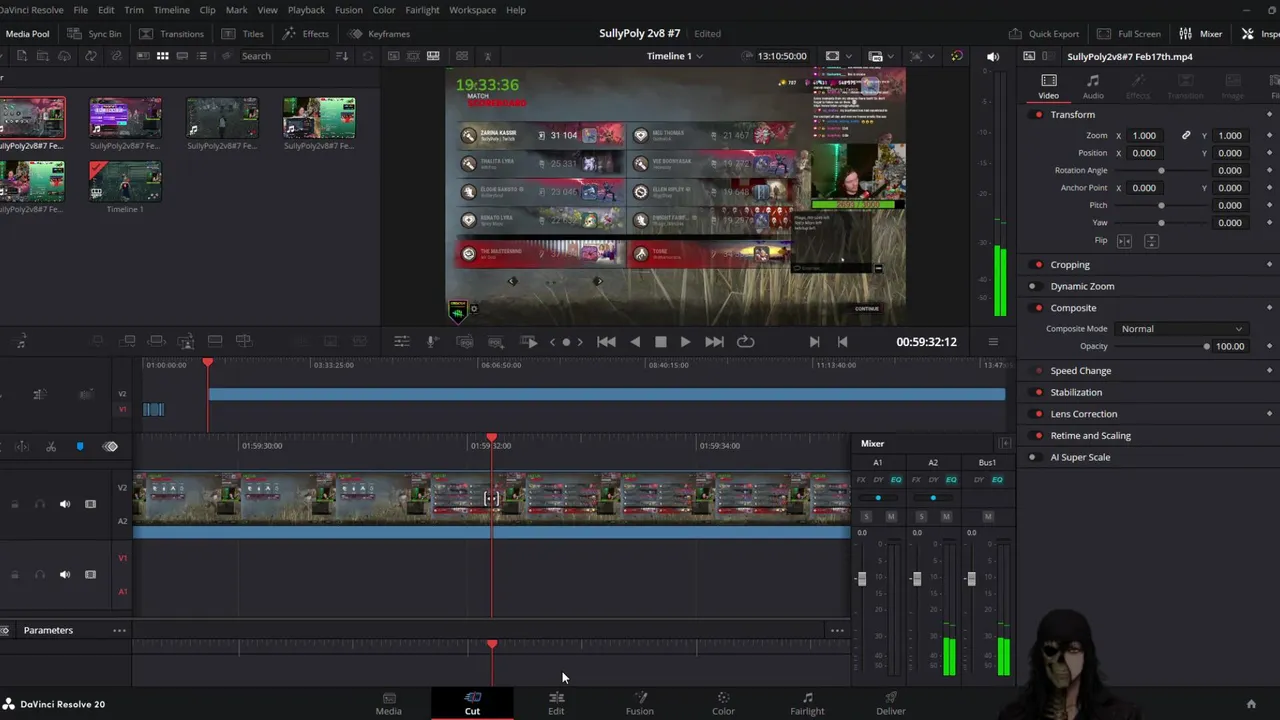Click the razor scissors tool

[51, 447]
